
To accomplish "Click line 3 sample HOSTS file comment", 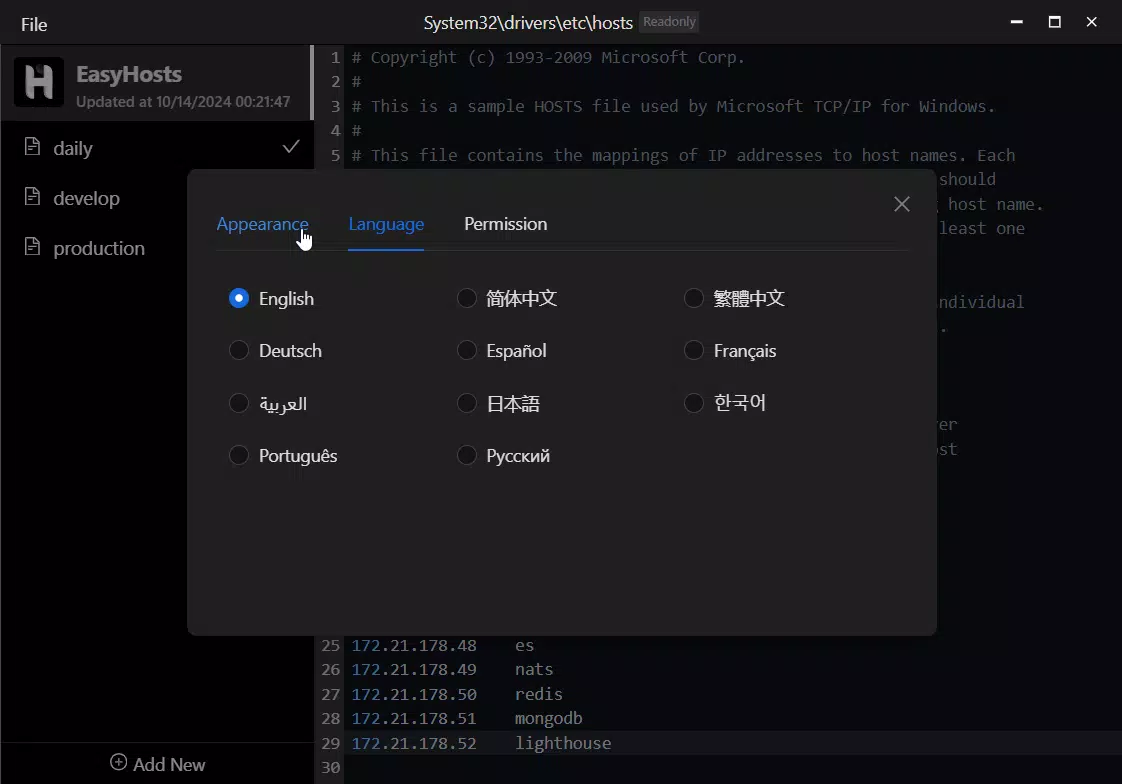I will 673,107.
